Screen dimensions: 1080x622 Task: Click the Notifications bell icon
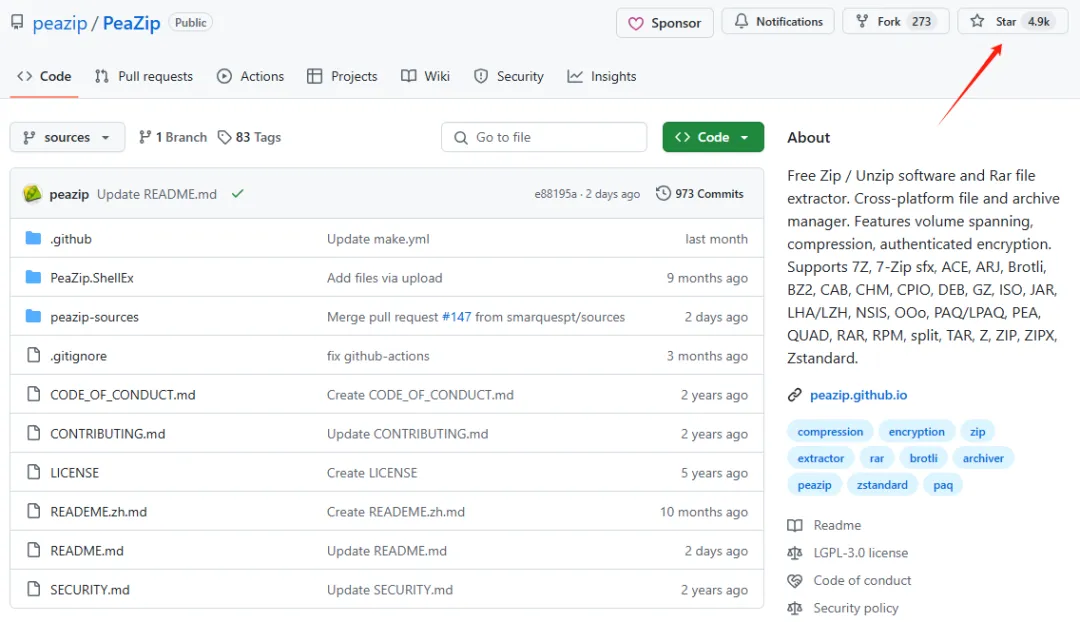coord(741,21)
